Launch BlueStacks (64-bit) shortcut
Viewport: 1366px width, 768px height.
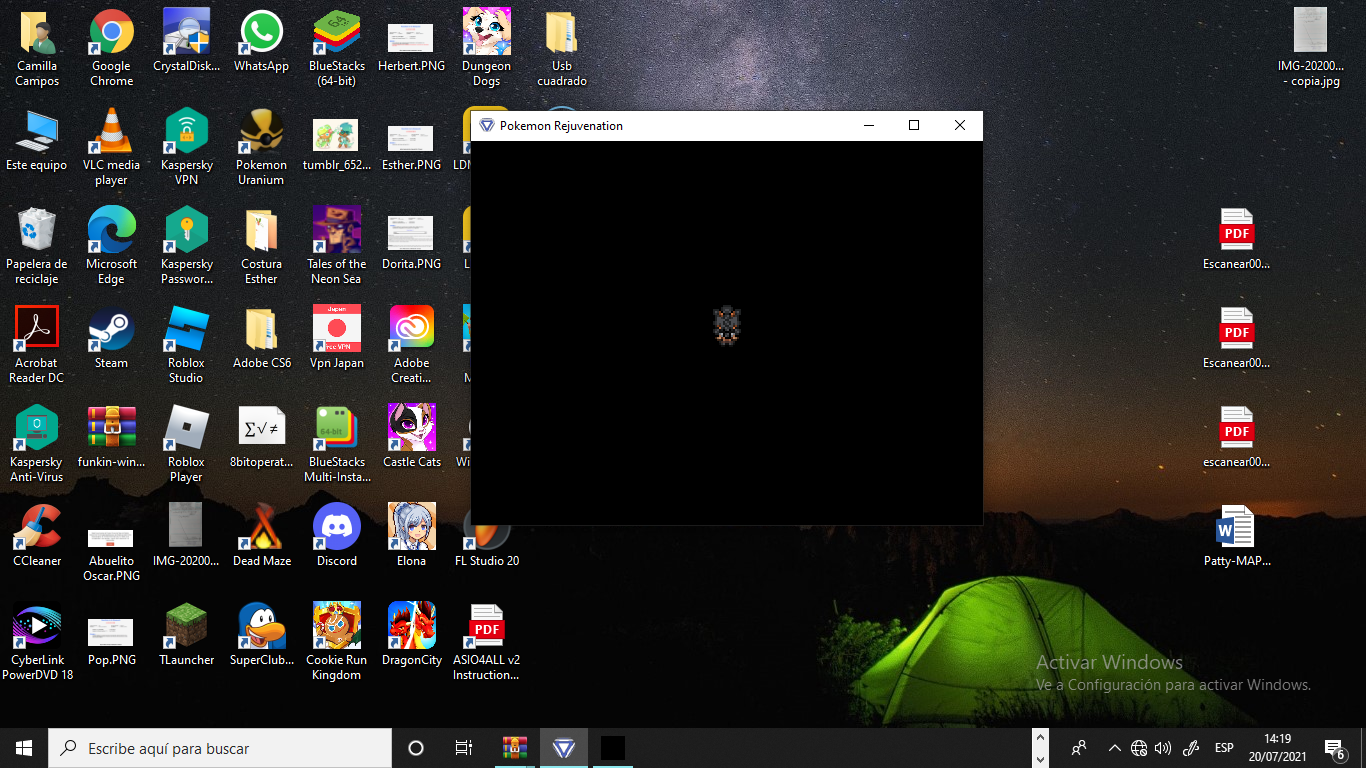pos(337,33)
